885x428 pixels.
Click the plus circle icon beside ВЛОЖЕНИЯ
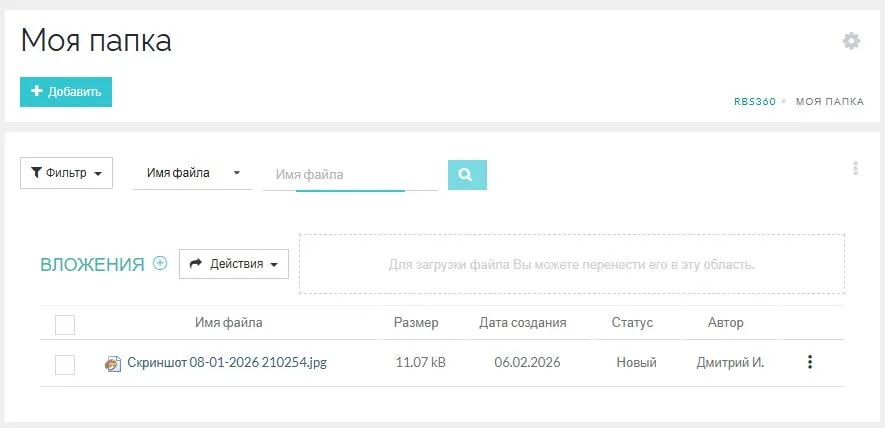point(160,264)
